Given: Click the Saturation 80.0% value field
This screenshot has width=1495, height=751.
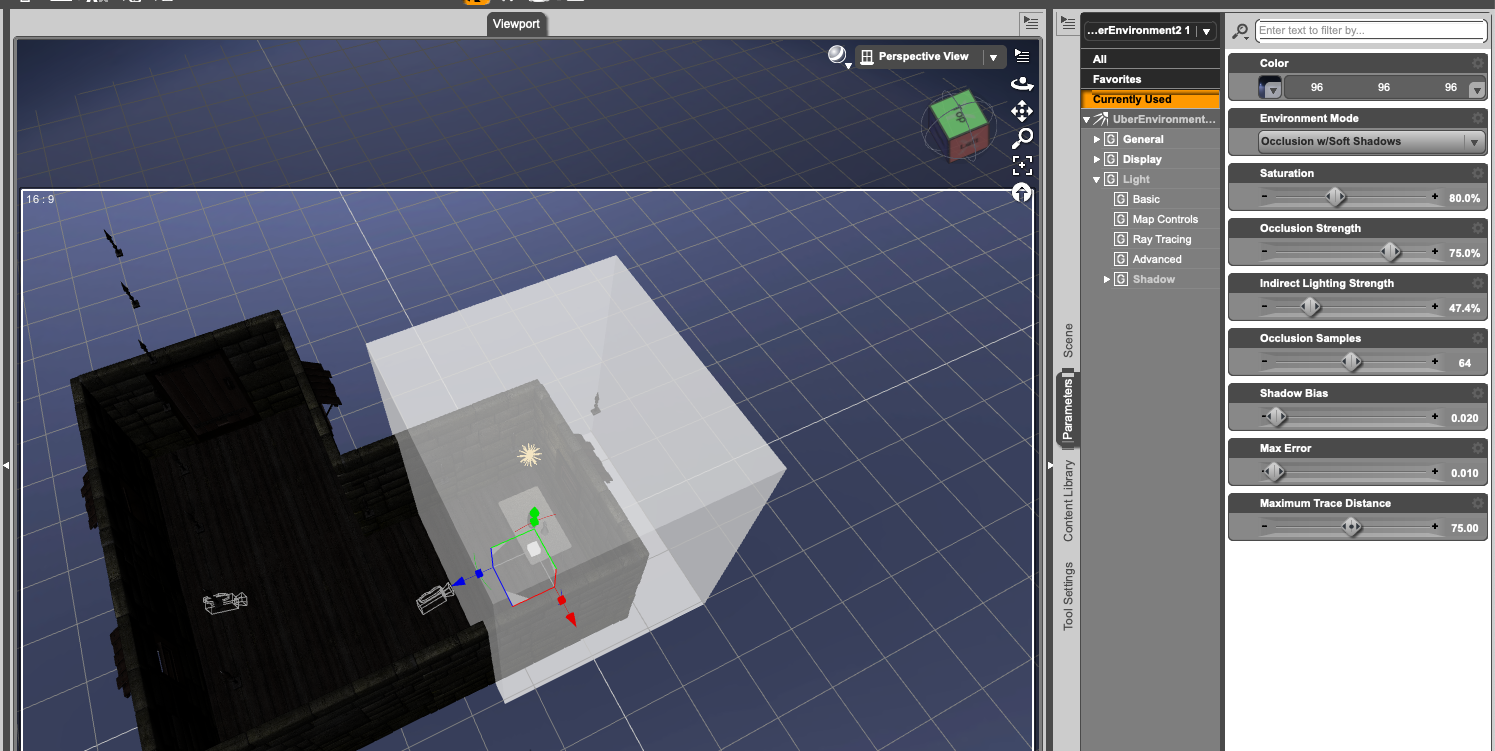Looking at the screenshot, I should [x=1464, y=198].
